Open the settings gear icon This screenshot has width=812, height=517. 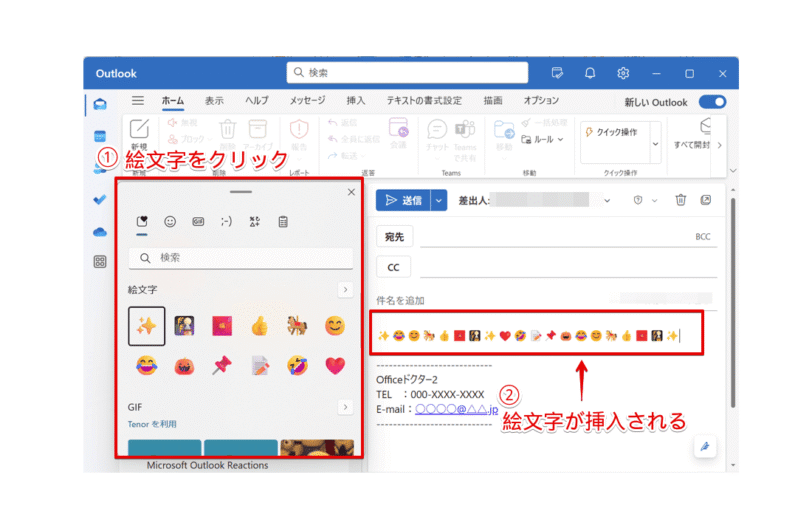click(623, 73)
